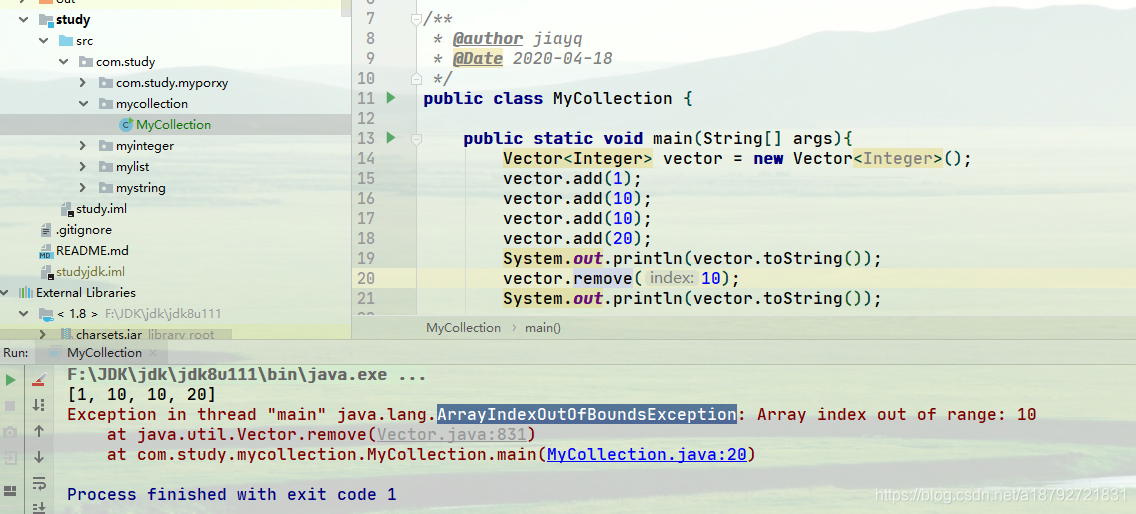1136x514 pixels.
Task: Click line number 12 in the gutter
Action: click(366, 118)
